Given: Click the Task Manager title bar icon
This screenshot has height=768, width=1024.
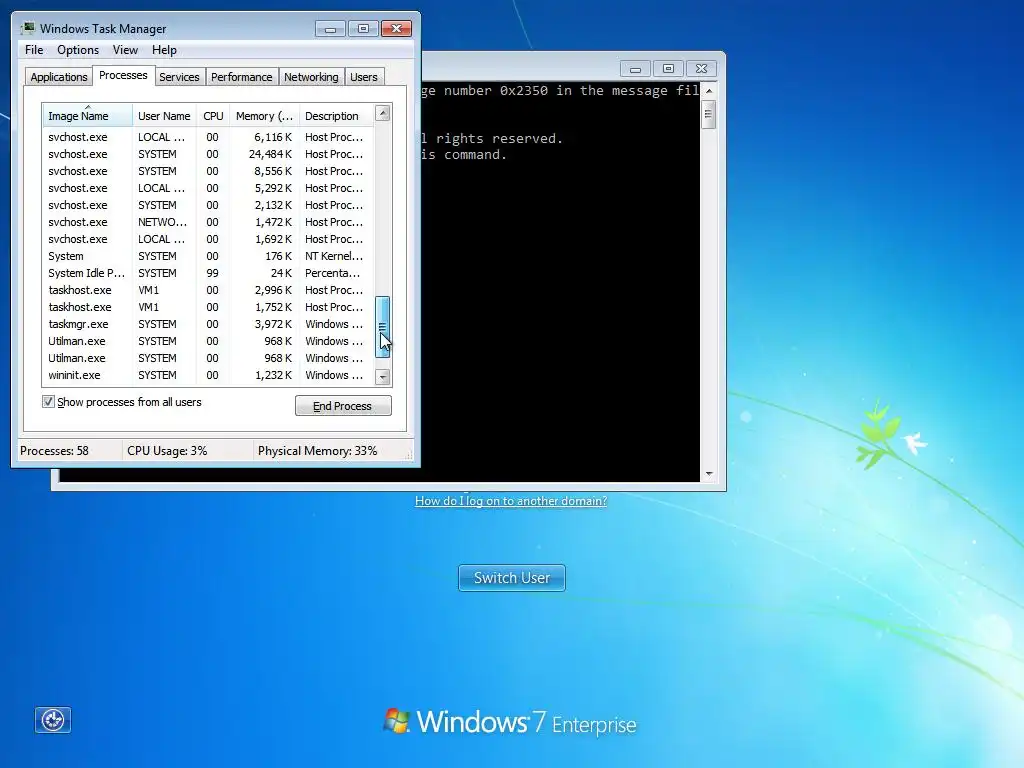Looking at the screenshot, I should pyautogui.click(x=27, y=28).
